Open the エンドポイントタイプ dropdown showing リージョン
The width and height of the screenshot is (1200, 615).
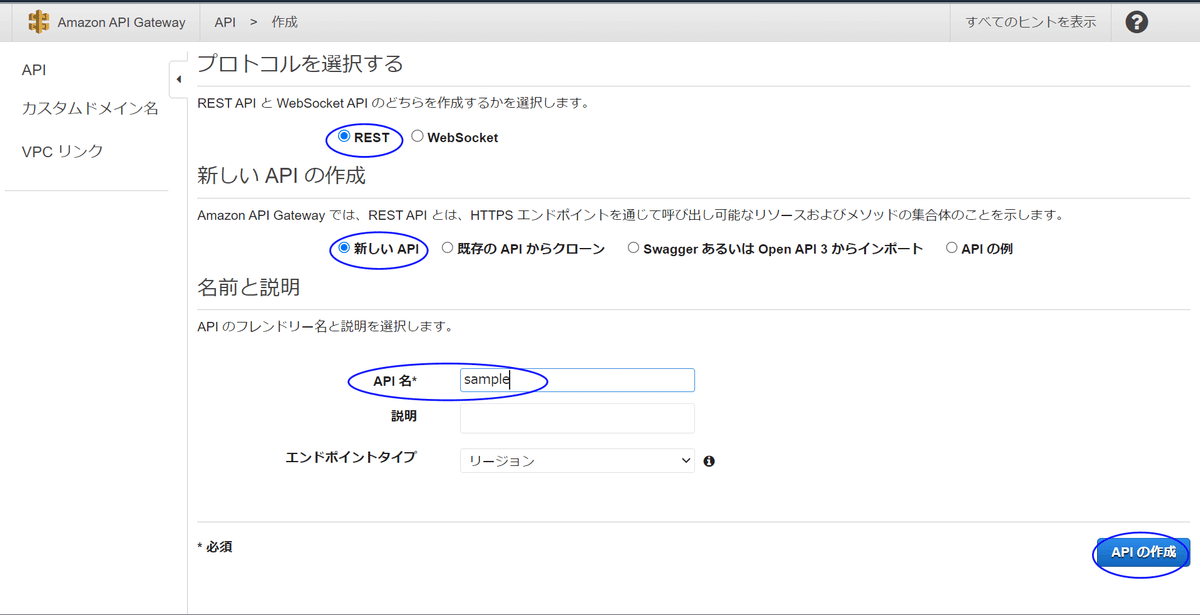tap(577, 460)
